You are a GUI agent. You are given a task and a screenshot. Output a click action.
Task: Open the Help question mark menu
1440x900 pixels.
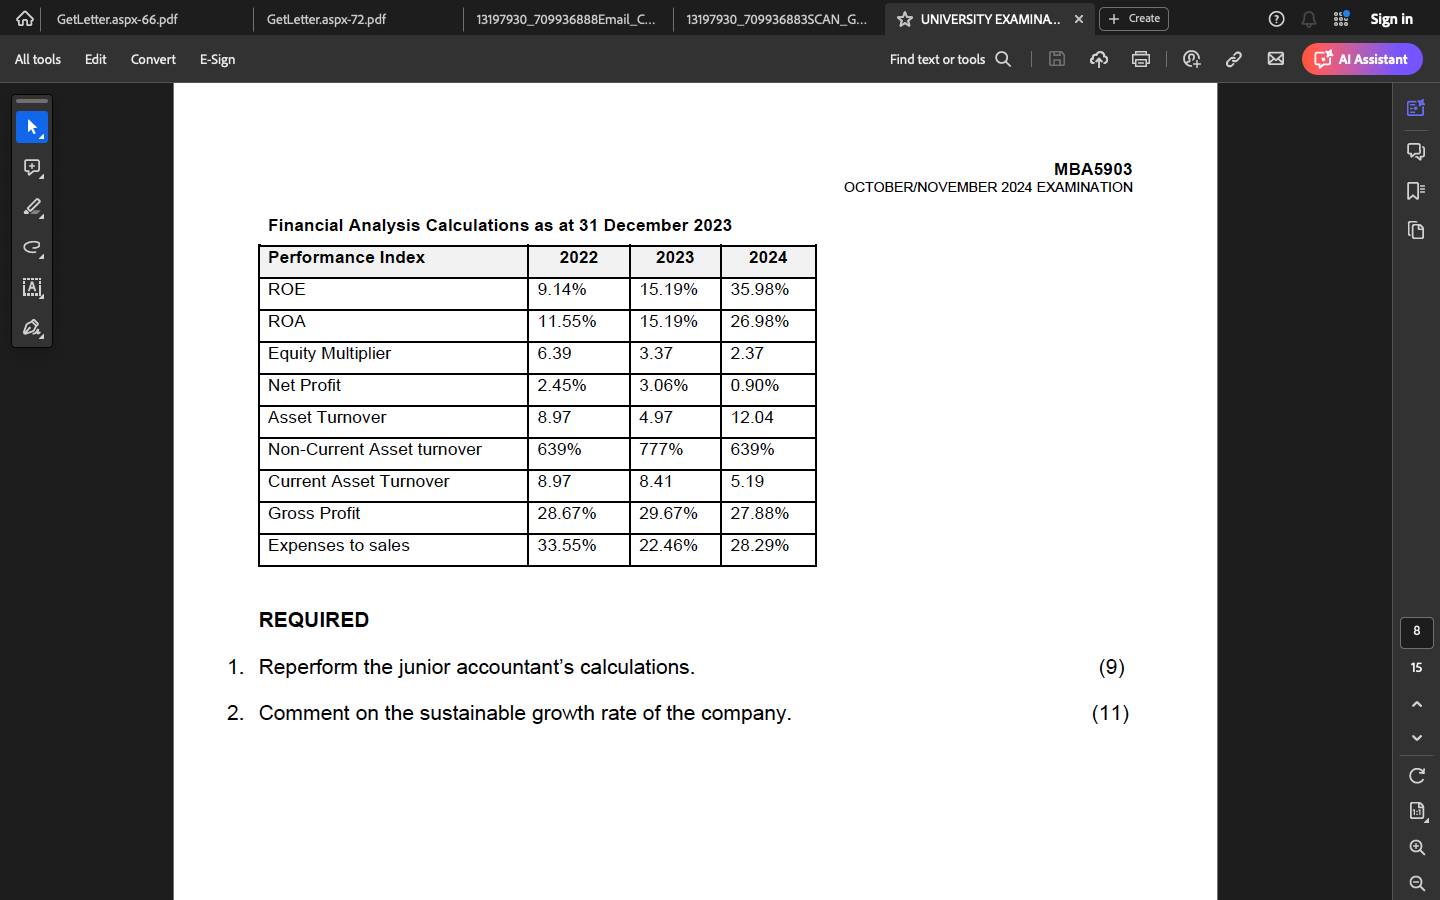[1276, 19]
